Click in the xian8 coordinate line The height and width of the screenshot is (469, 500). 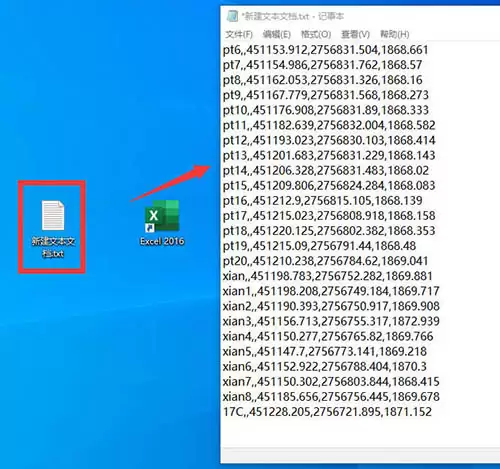point(331,397)
